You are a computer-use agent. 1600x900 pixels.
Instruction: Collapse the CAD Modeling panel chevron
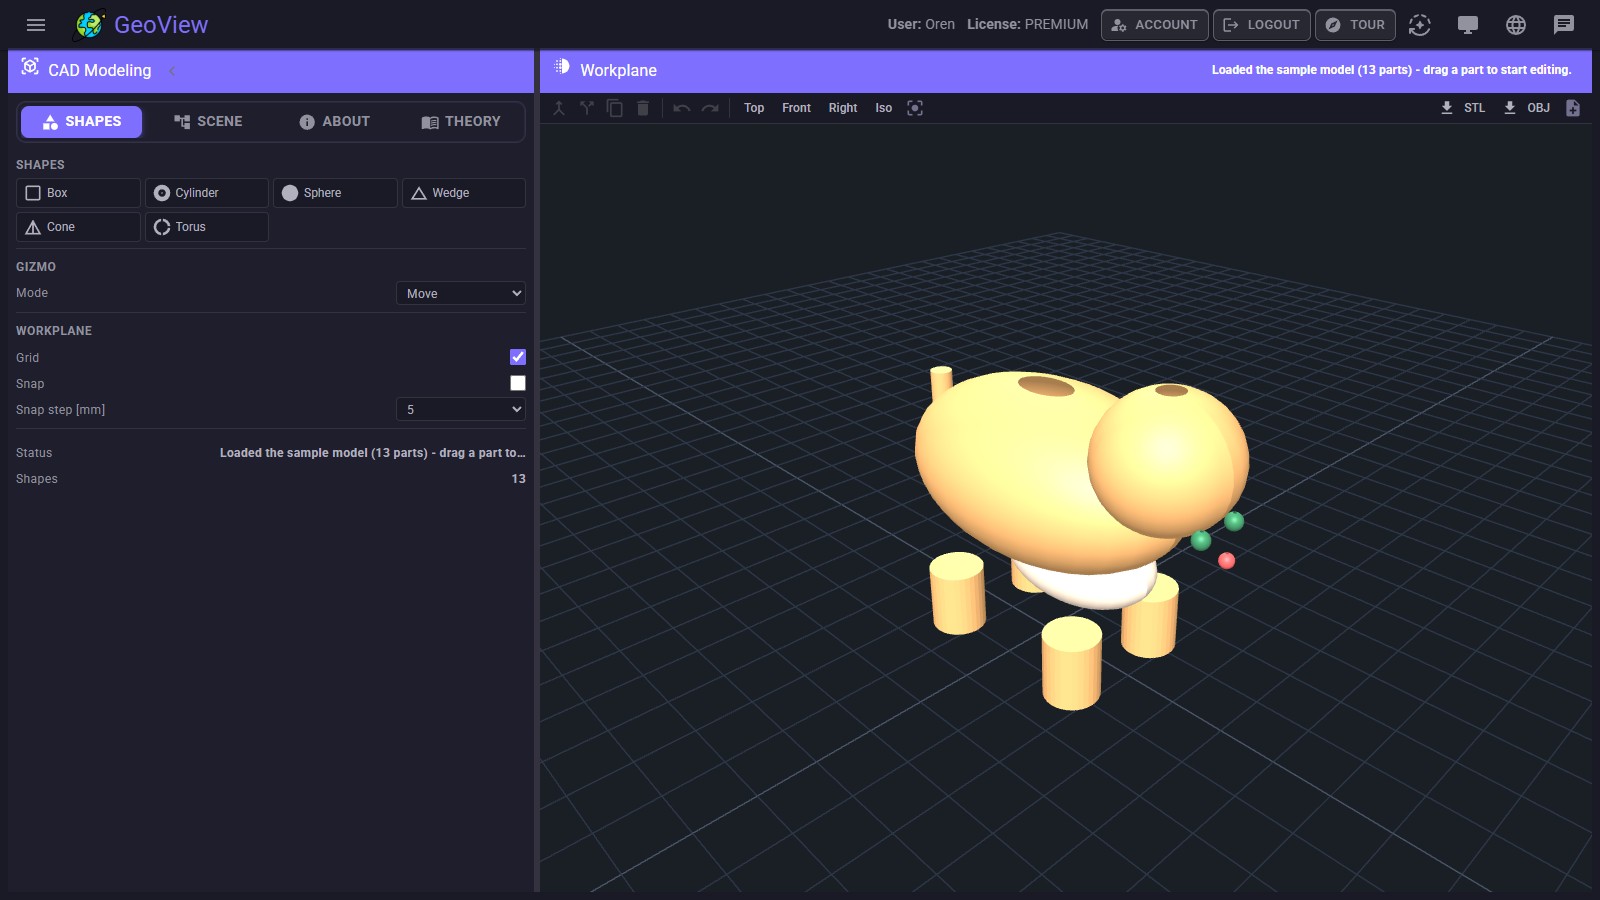point(172,71)
